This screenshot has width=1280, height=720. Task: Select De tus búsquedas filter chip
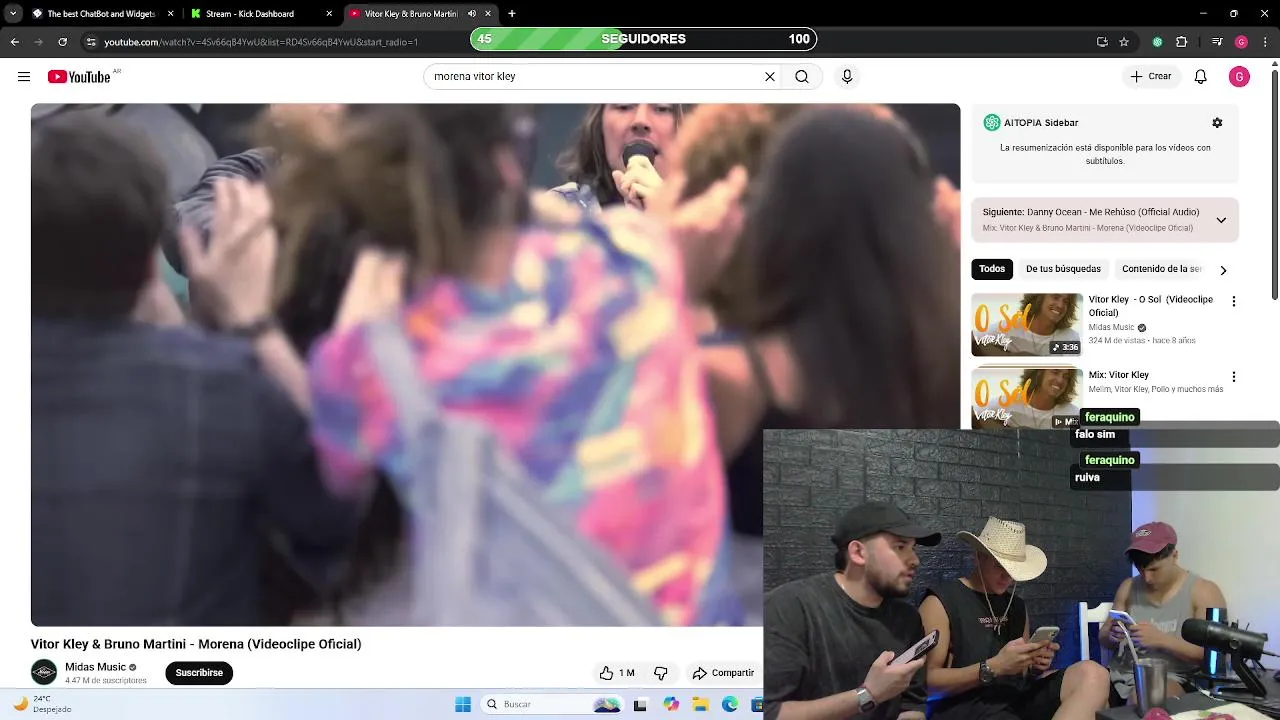(x=1063, y=269)
